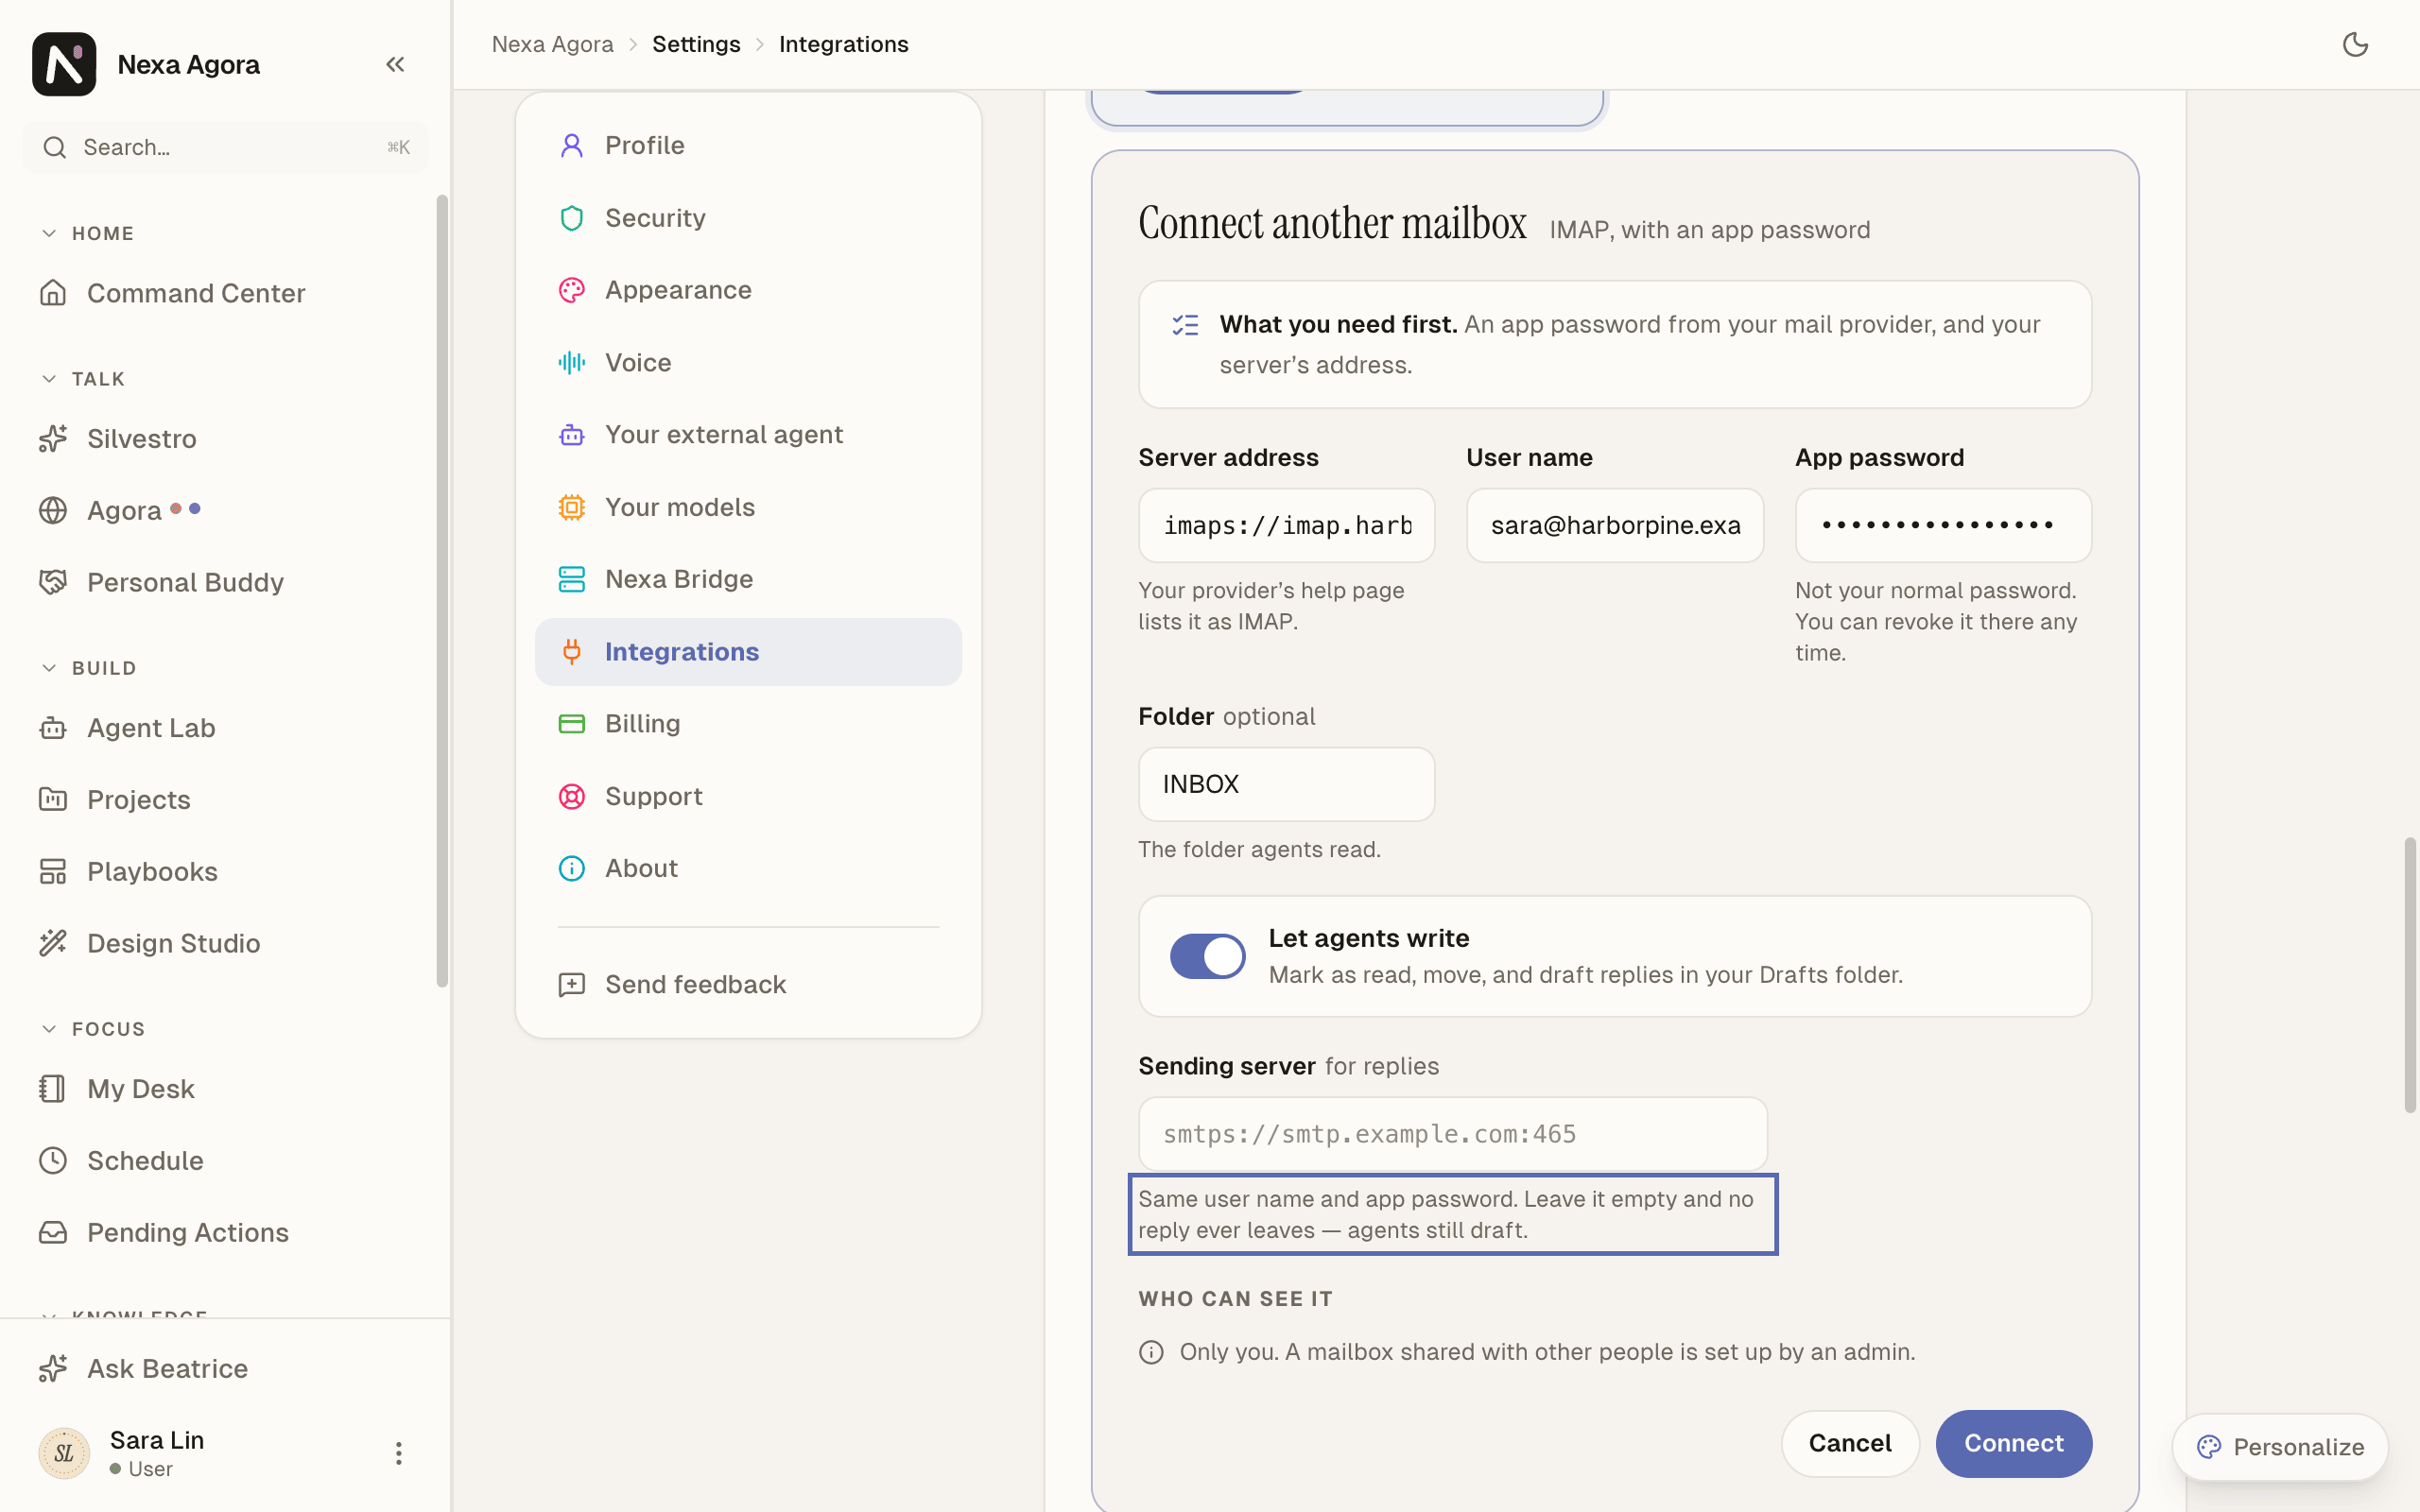
Task: Toggle dark mode with the moon icon
Action: pos(2355,44)
